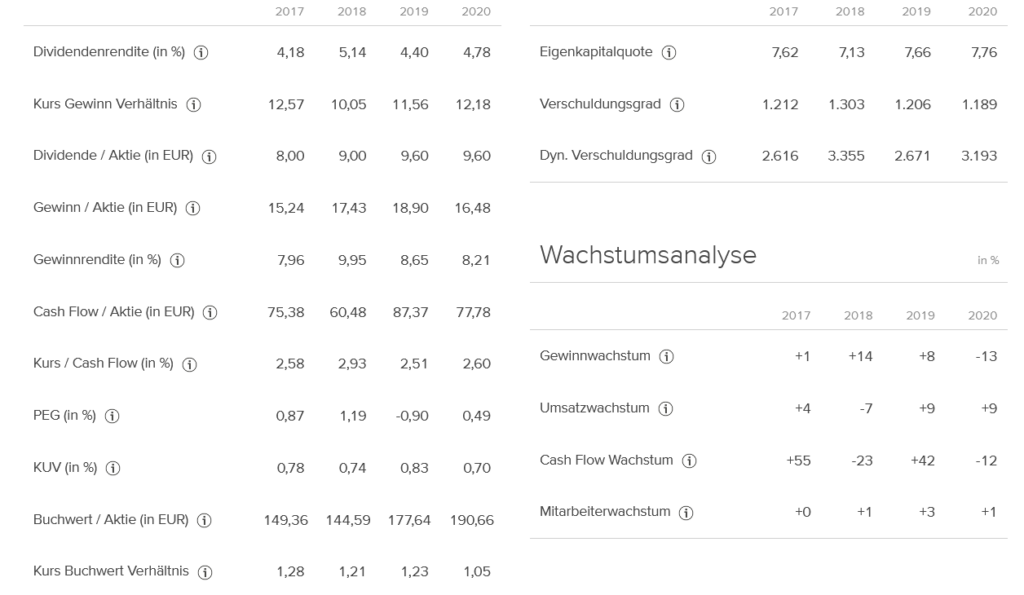Click info icon next to Gewinnwachstum

666,357
